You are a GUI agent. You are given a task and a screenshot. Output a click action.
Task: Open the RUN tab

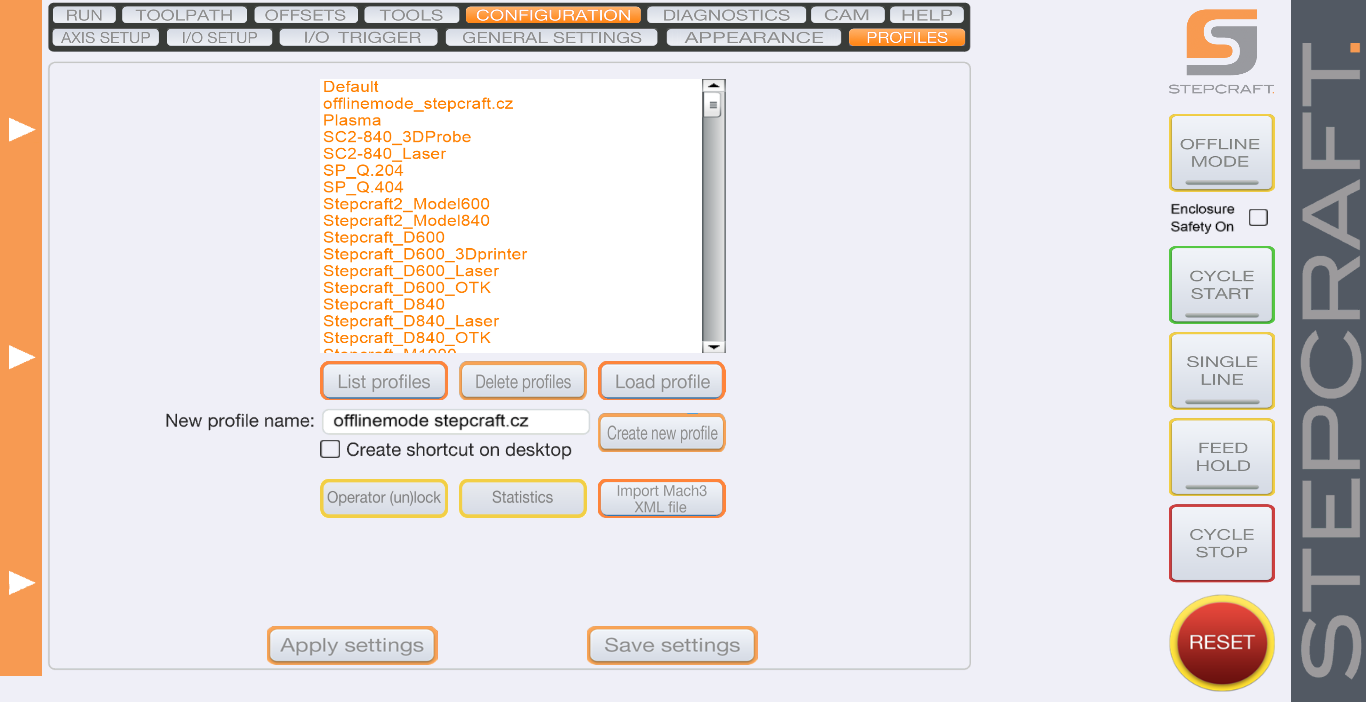84,15
